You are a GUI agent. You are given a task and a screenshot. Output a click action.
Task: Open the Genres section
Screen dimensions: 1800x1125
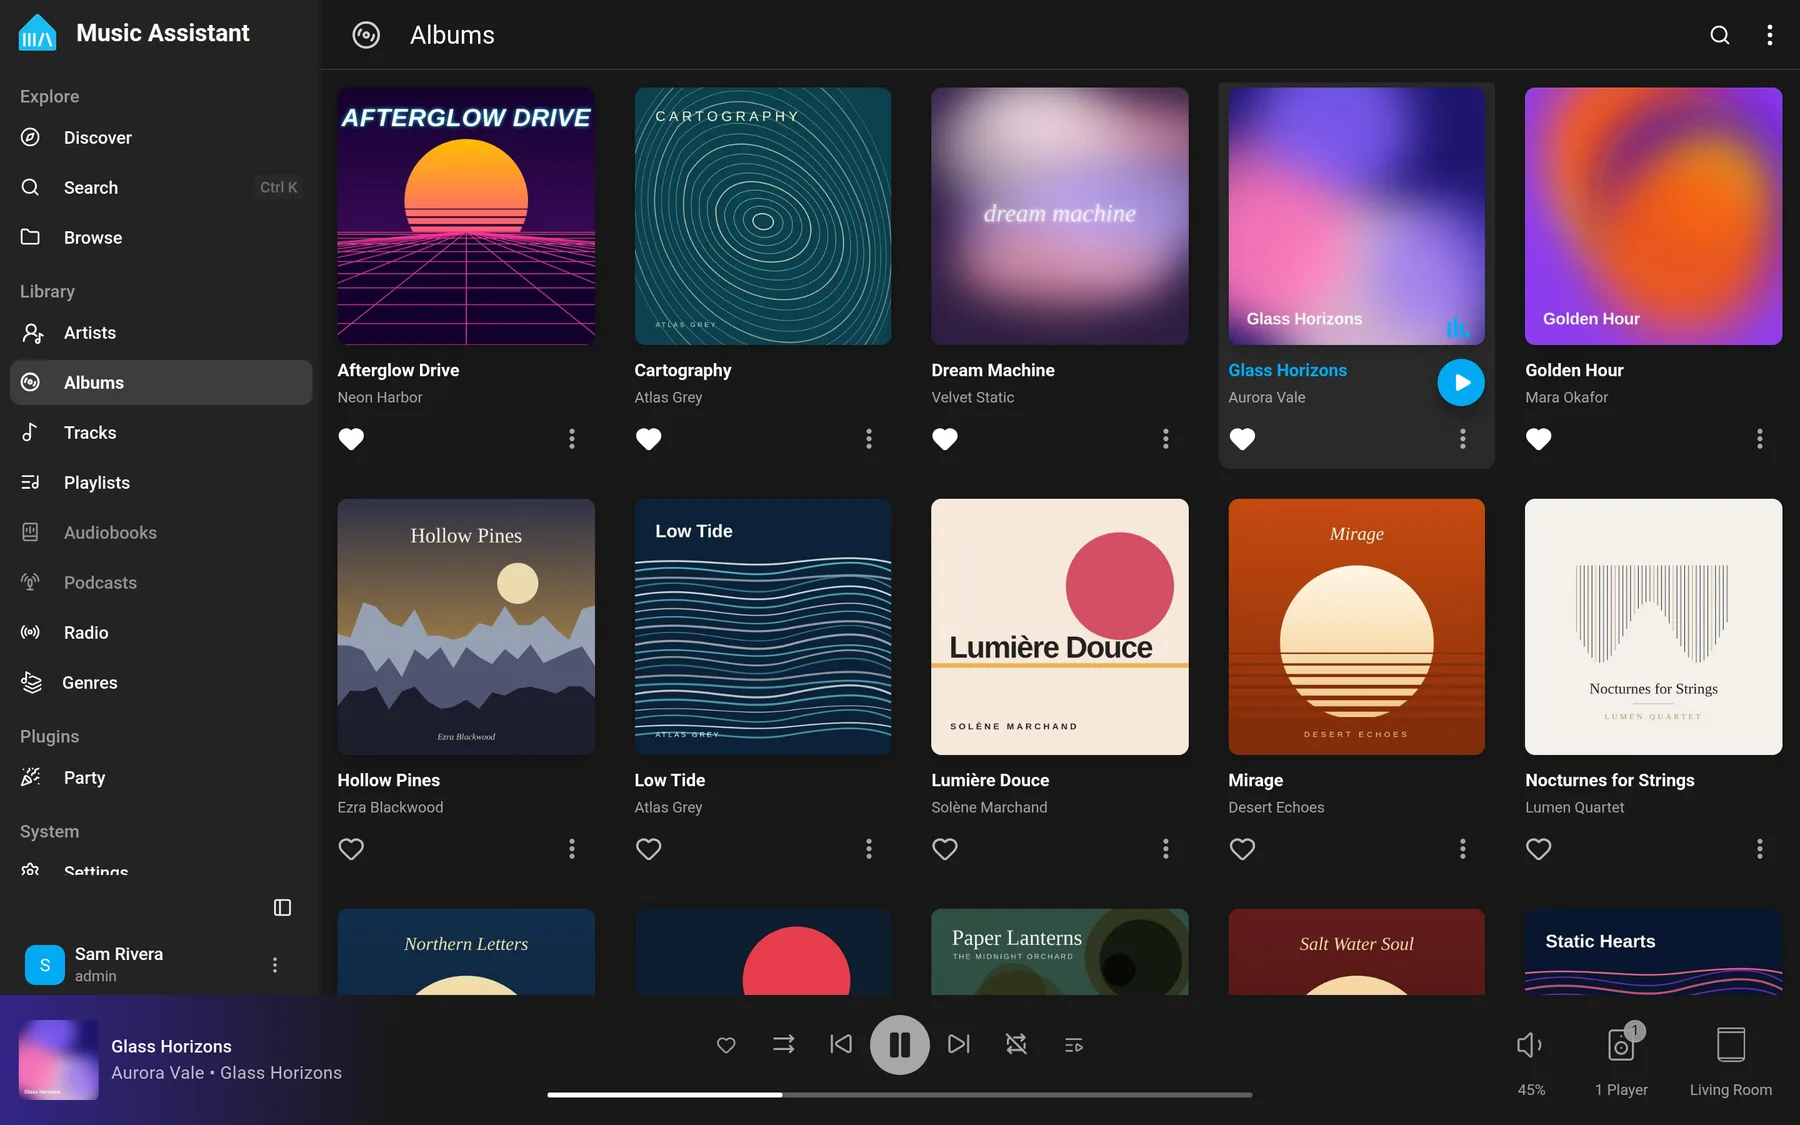160,683
